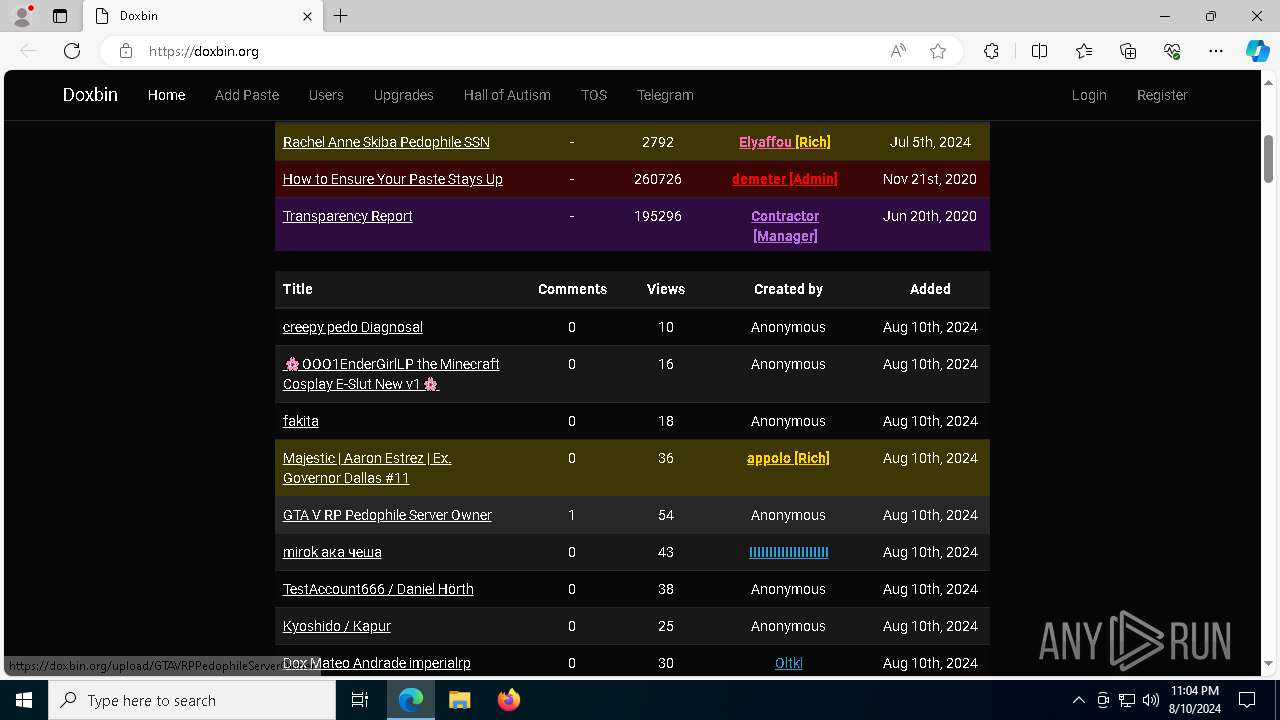1280x720 pixels.
Task: Toggle split screen view
Action: point(1039,51)
